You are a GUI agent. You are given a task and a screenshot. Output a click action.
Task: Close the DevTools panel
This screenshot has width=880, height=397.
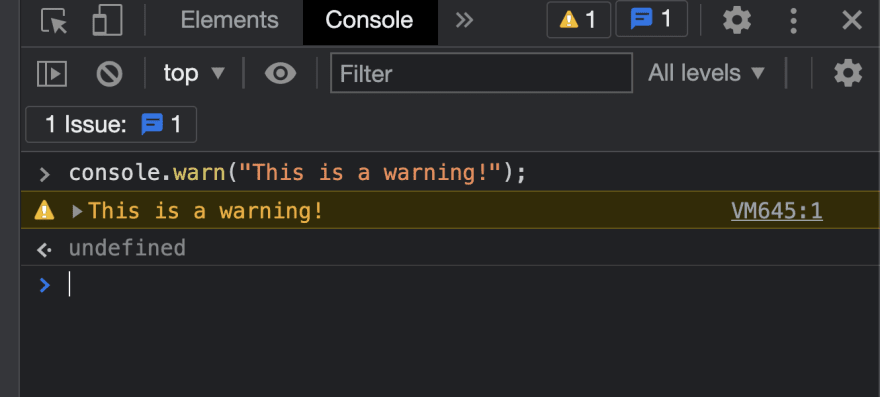pyautogui.click(x=852, y=21)
